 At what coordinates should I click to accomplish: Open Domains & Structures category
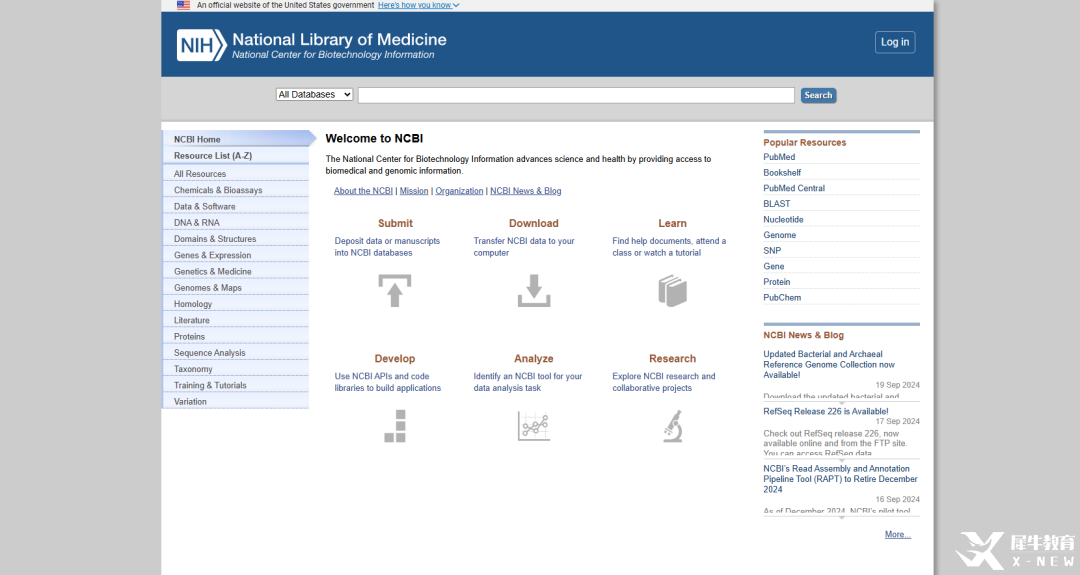pyautogui.click(x=236, y=239)
